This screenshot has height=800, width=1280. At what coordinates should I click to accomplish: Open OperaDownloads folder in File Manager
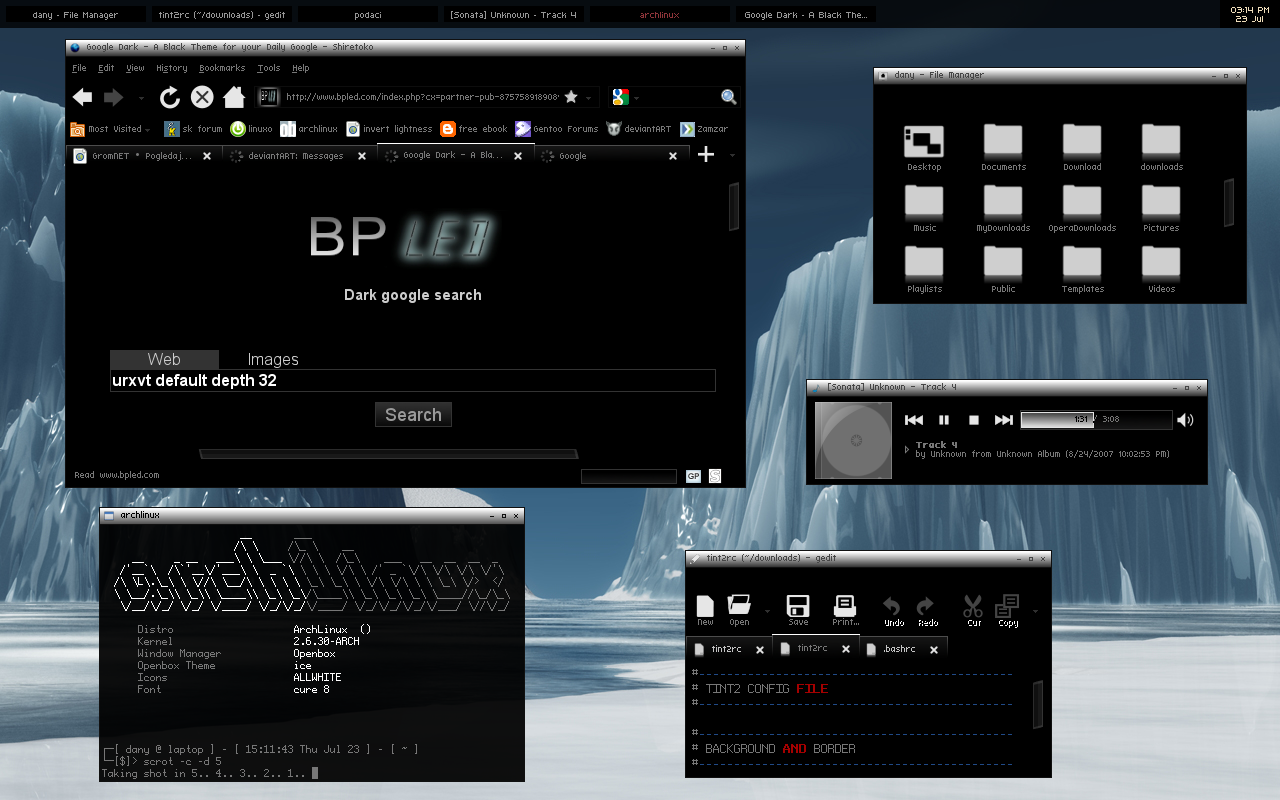(1082, 209)
